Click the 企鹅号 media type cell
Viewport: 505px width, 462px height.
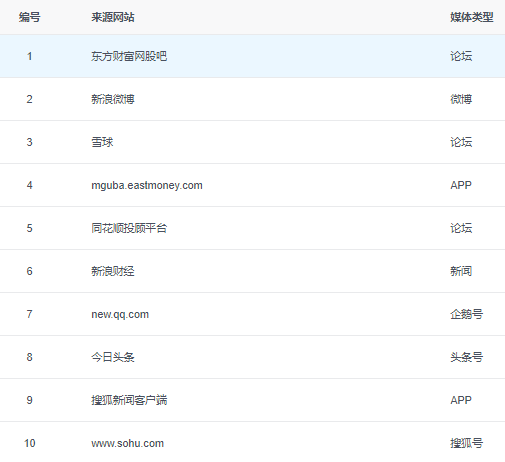(466, 314)
